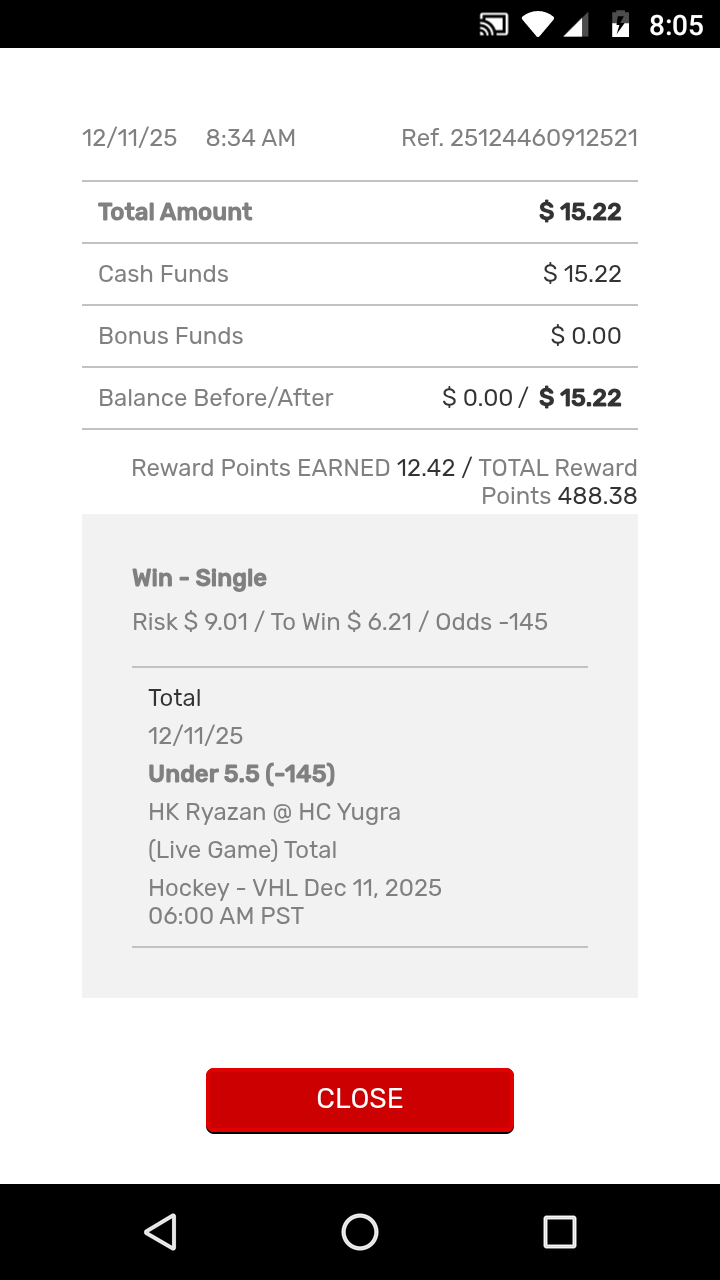Tap the Wi-Fi signal status icon
Image resolution: width=720 pixels, height=1280 pixels.
538,25
